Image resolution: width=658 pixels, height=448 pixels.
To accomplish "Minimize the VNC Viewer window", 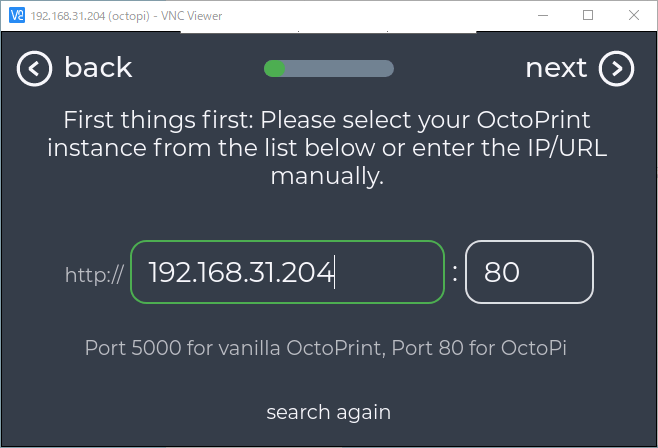I will tap(543, 16).
